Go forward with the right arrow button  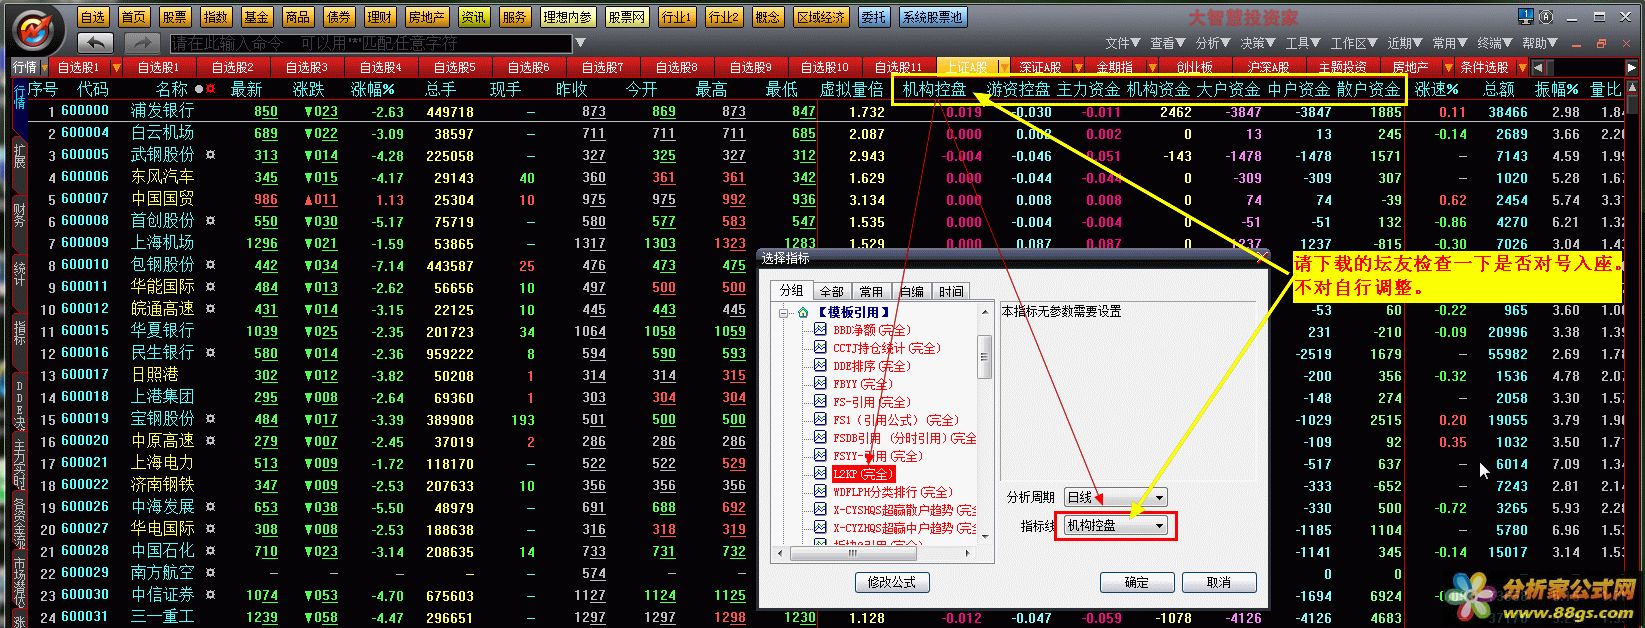point(142,43)
